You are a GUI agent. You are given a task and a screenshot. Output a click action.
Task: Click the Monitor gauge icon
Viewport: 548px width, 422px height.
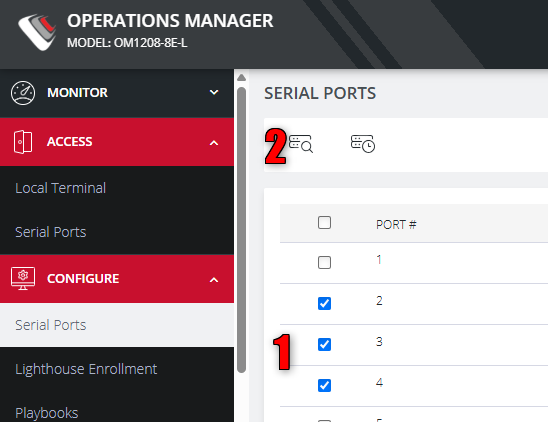pyautogui.click(x=23, y=93)
